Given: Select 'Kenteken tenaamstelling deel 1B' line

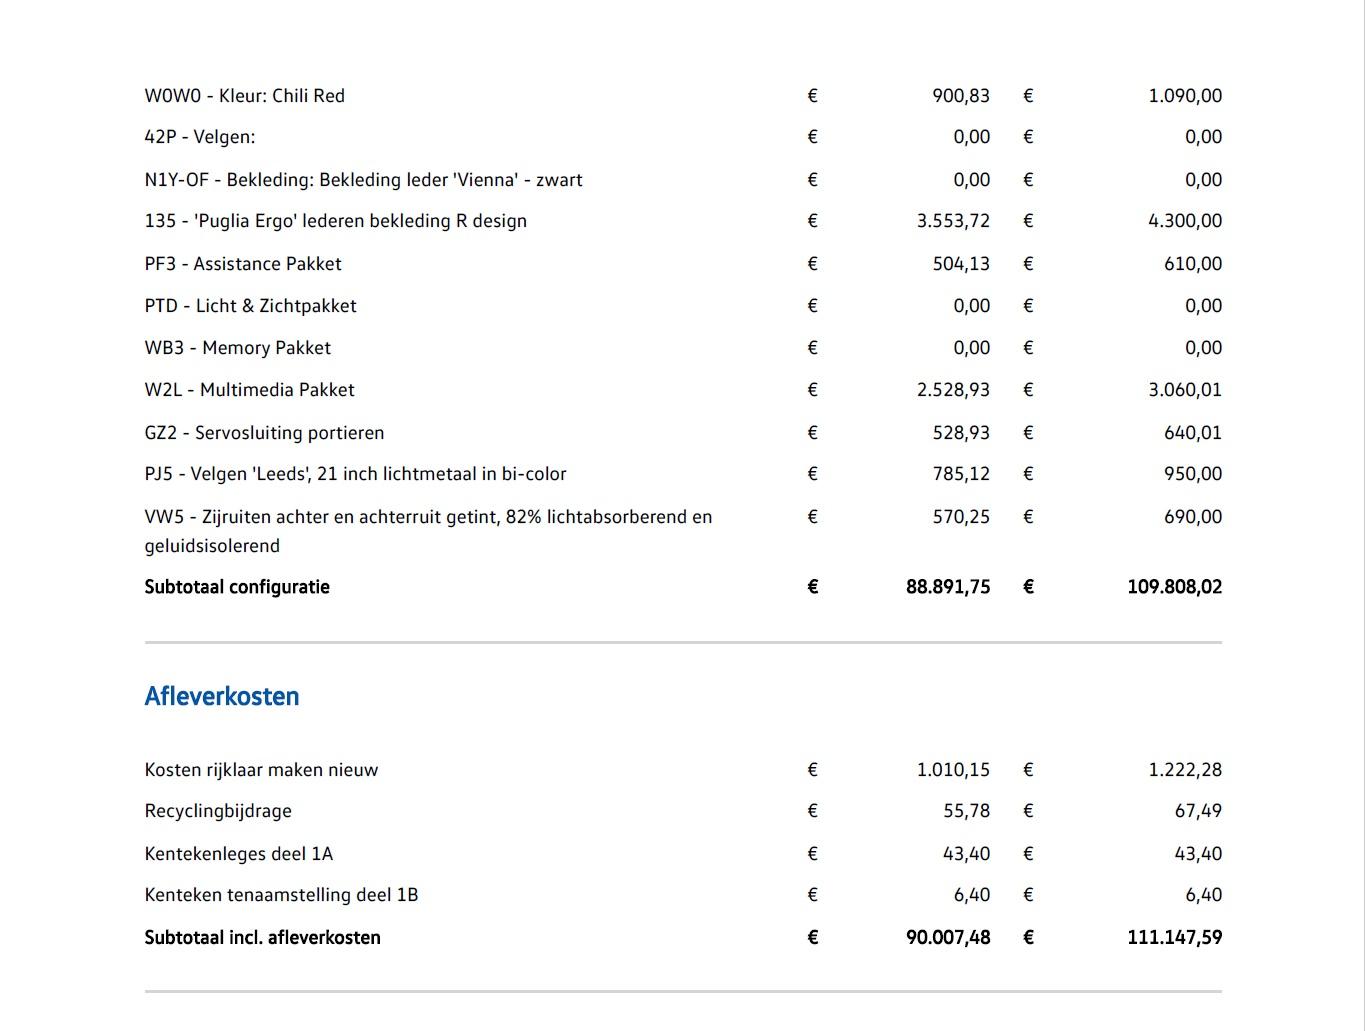Looking at the screenshot, I should pos(281,895).
